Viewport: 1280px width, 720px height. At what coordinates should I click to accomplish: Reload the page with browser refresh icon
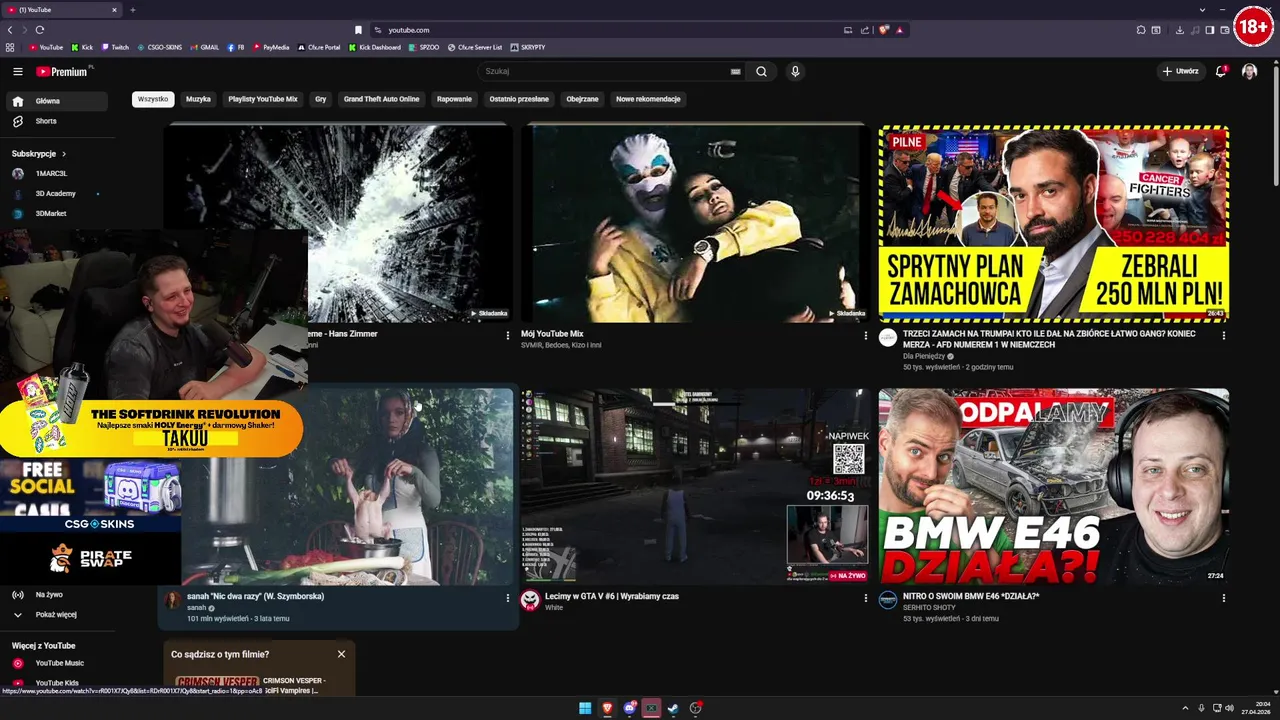pyautogui.click(x=40, y=30)
